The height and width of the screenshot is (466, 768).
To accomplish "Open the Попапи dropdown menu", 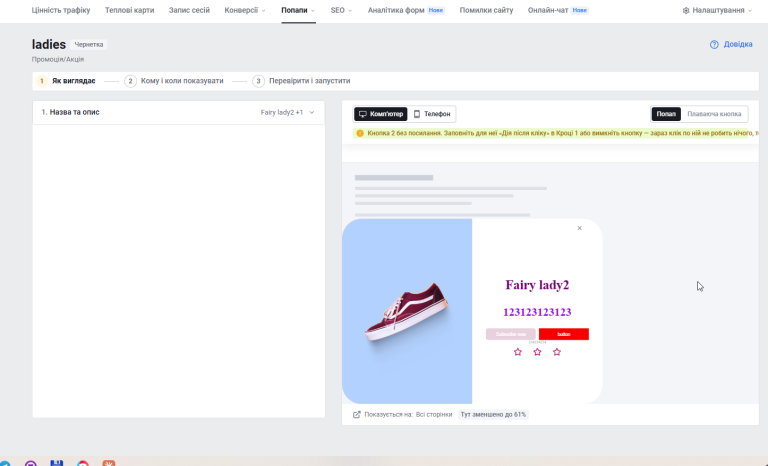I will pos(298,10).
